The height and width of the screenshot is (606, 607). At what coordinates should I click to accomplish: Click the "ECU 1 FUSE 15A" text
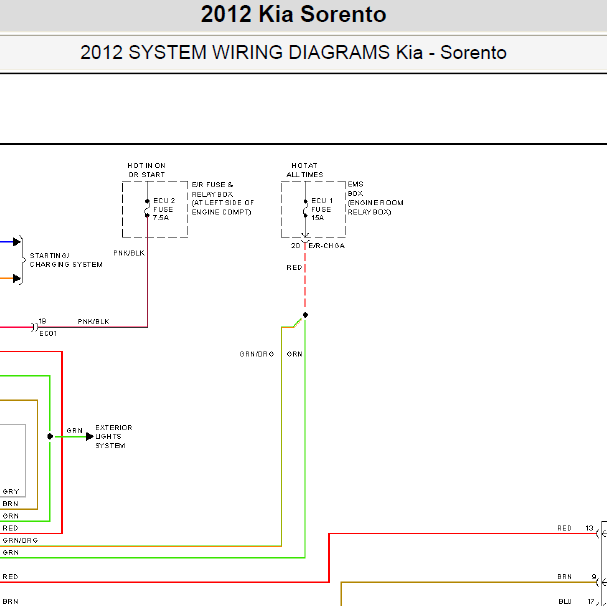(x=322, y=209)
